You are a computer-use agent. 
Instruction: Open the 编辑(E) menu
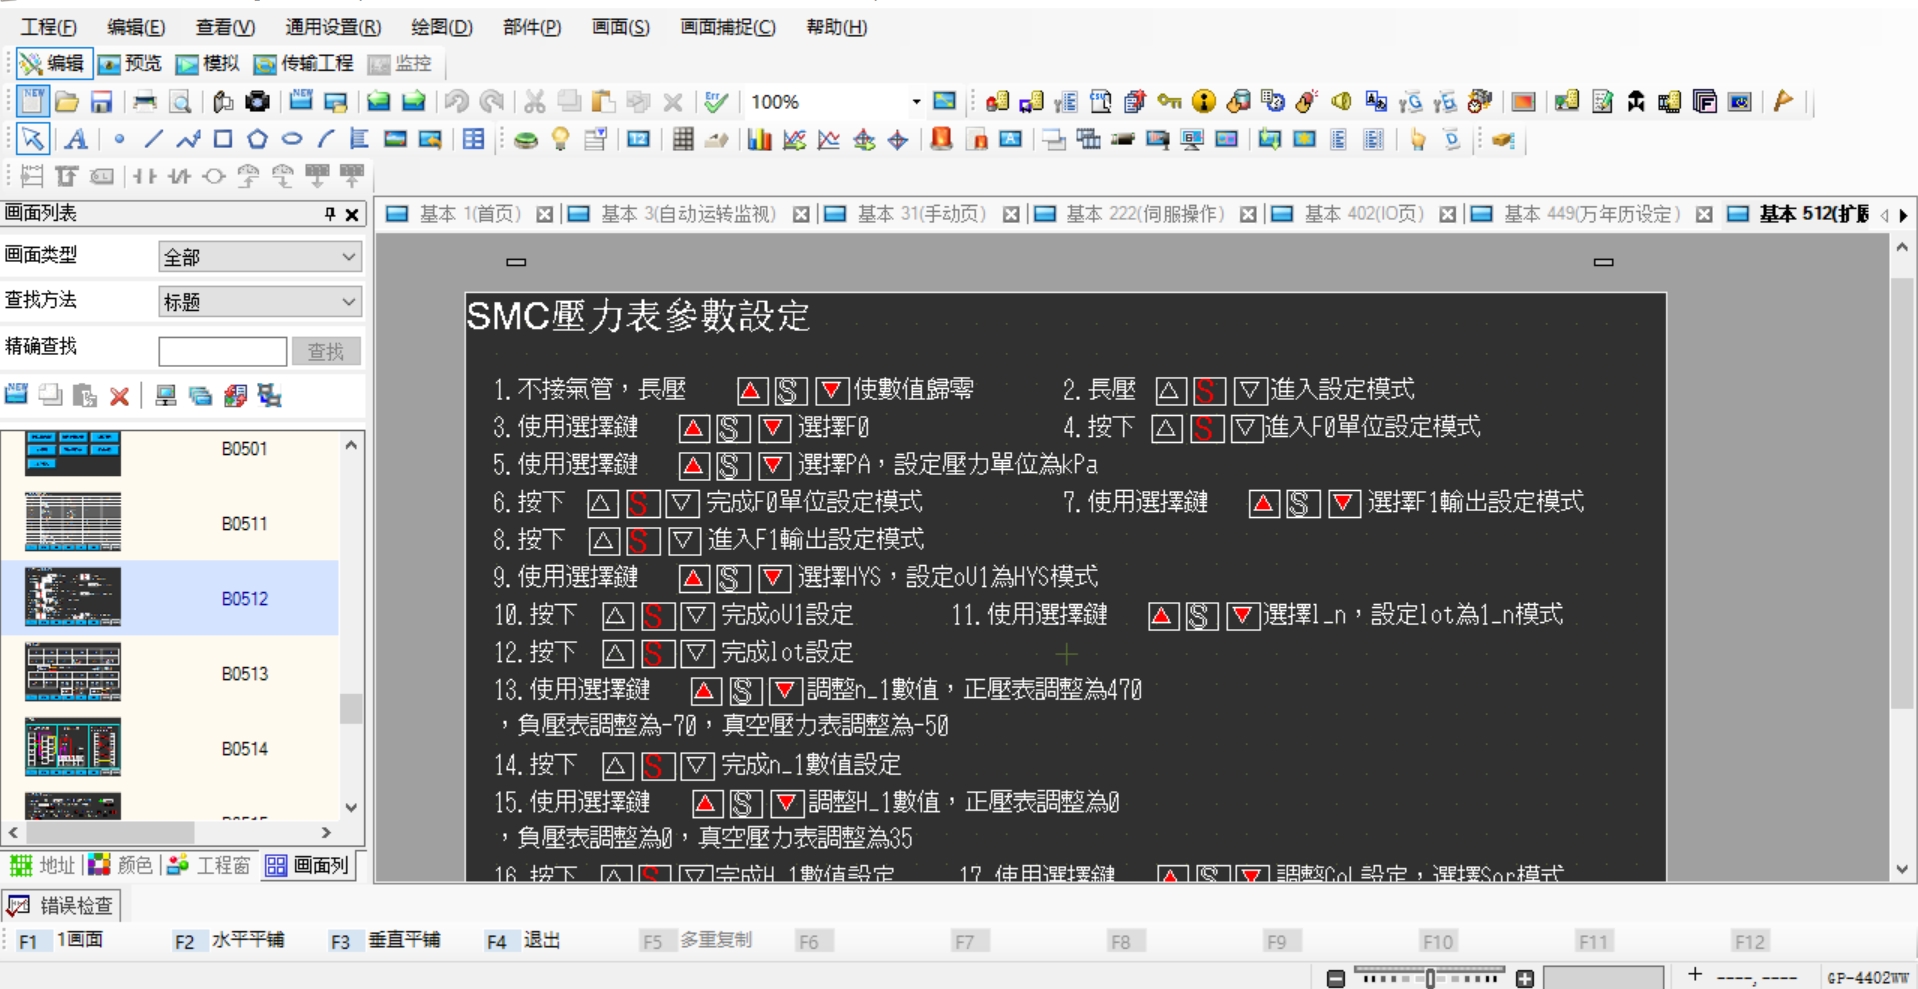[136, 27]
